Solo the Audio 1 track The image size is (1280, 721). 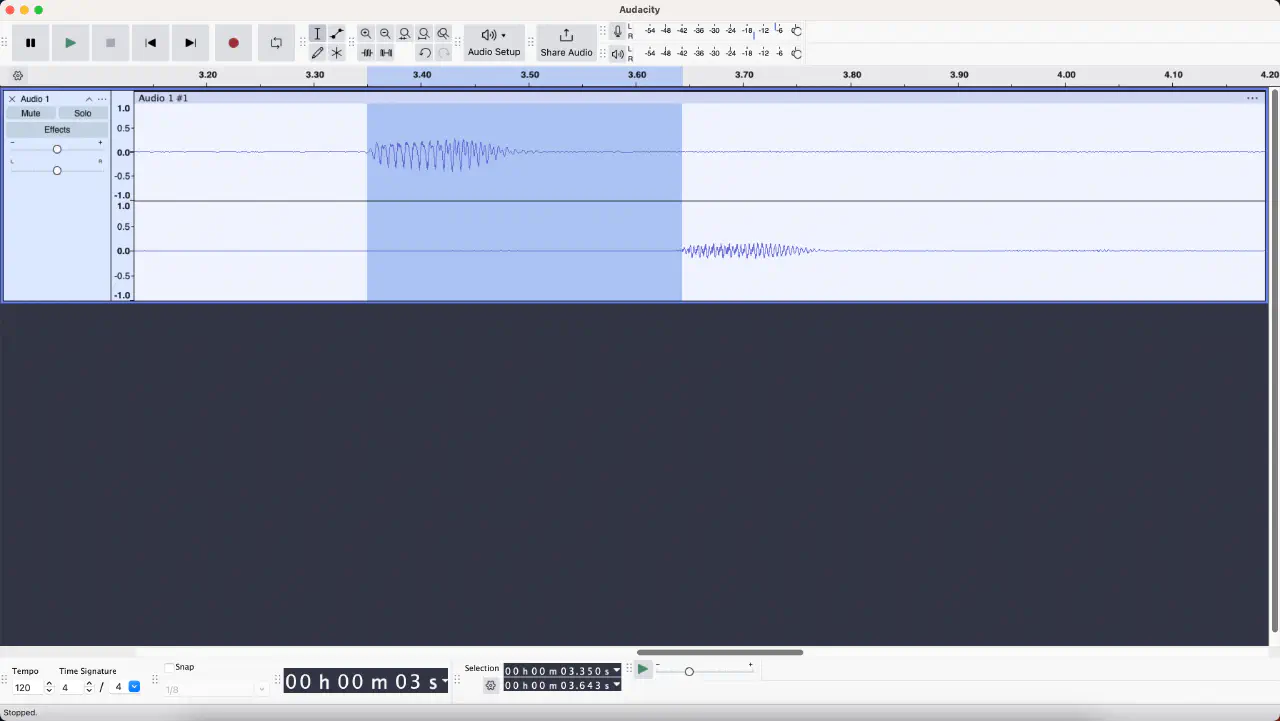coord(83,114)
